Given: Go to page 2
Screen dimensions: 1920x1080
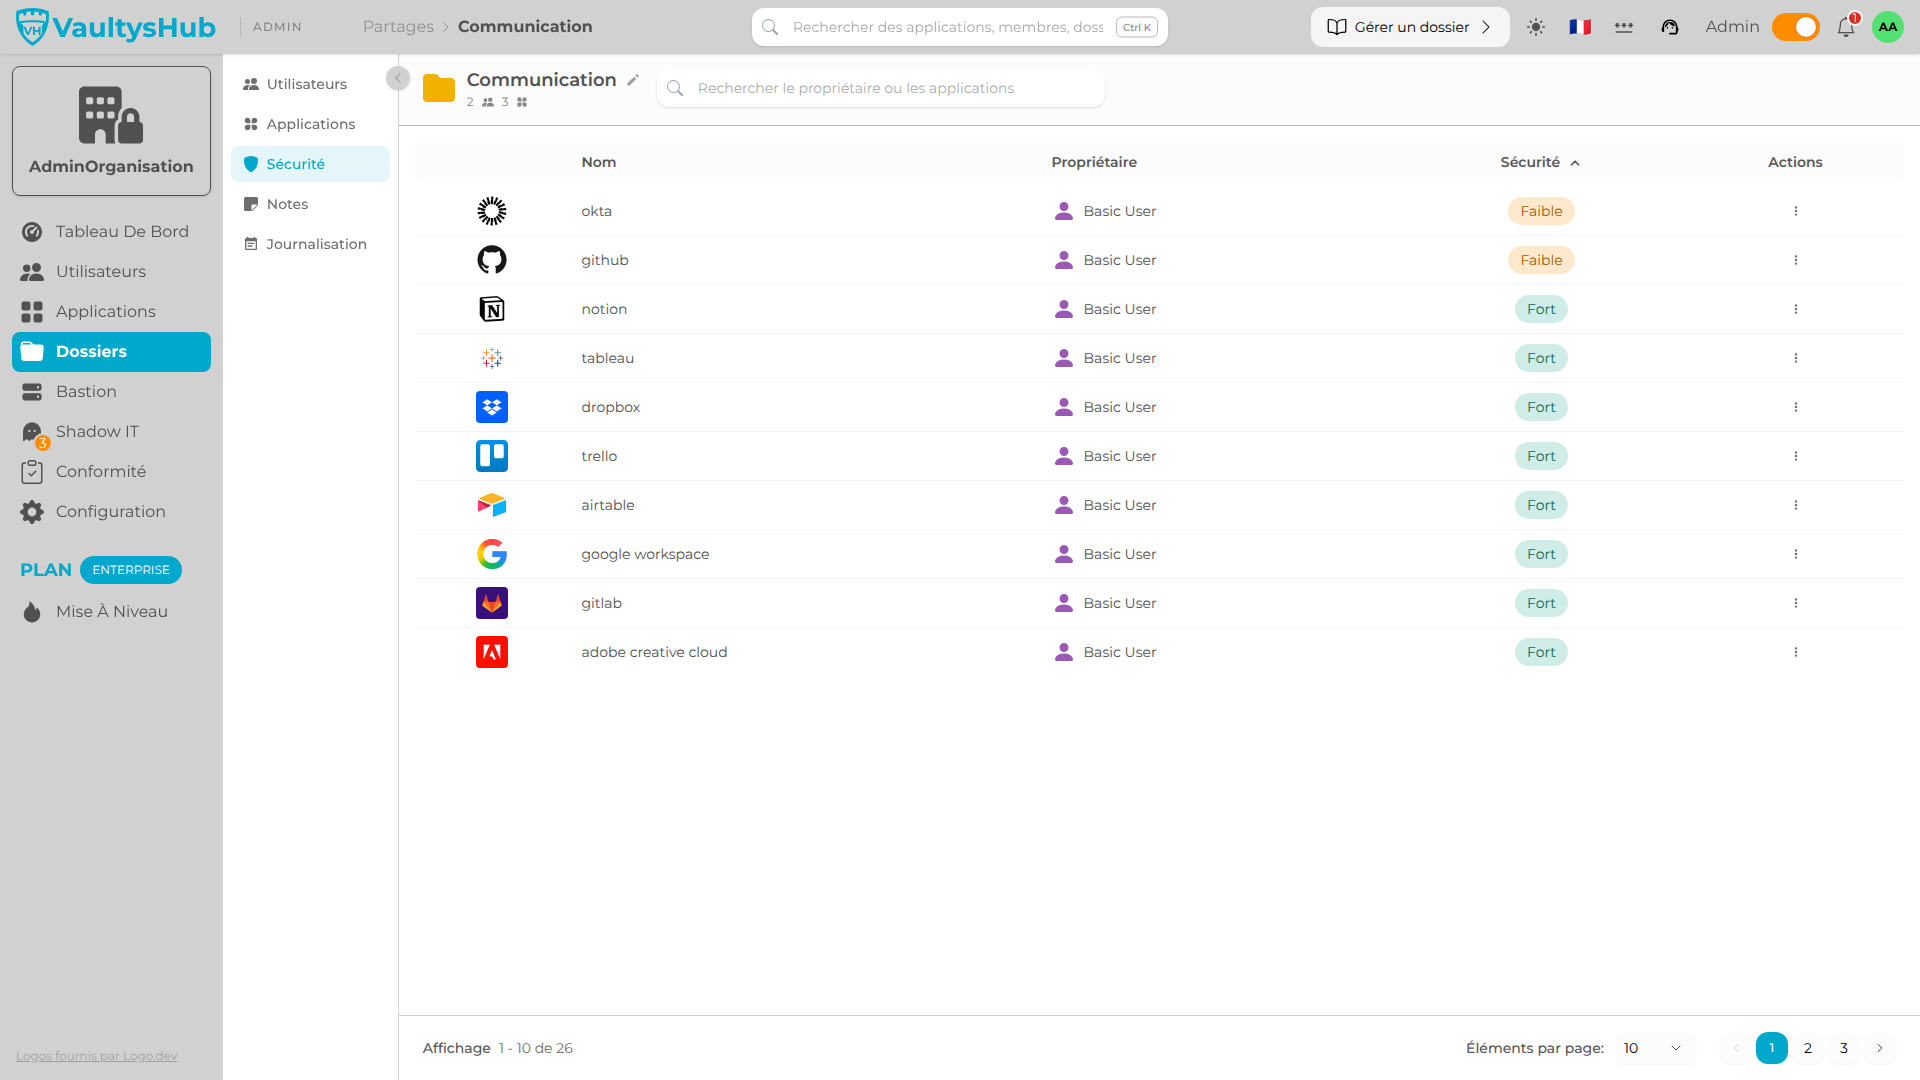Looking at the screenshot, I should [x=1808, y=1048].
